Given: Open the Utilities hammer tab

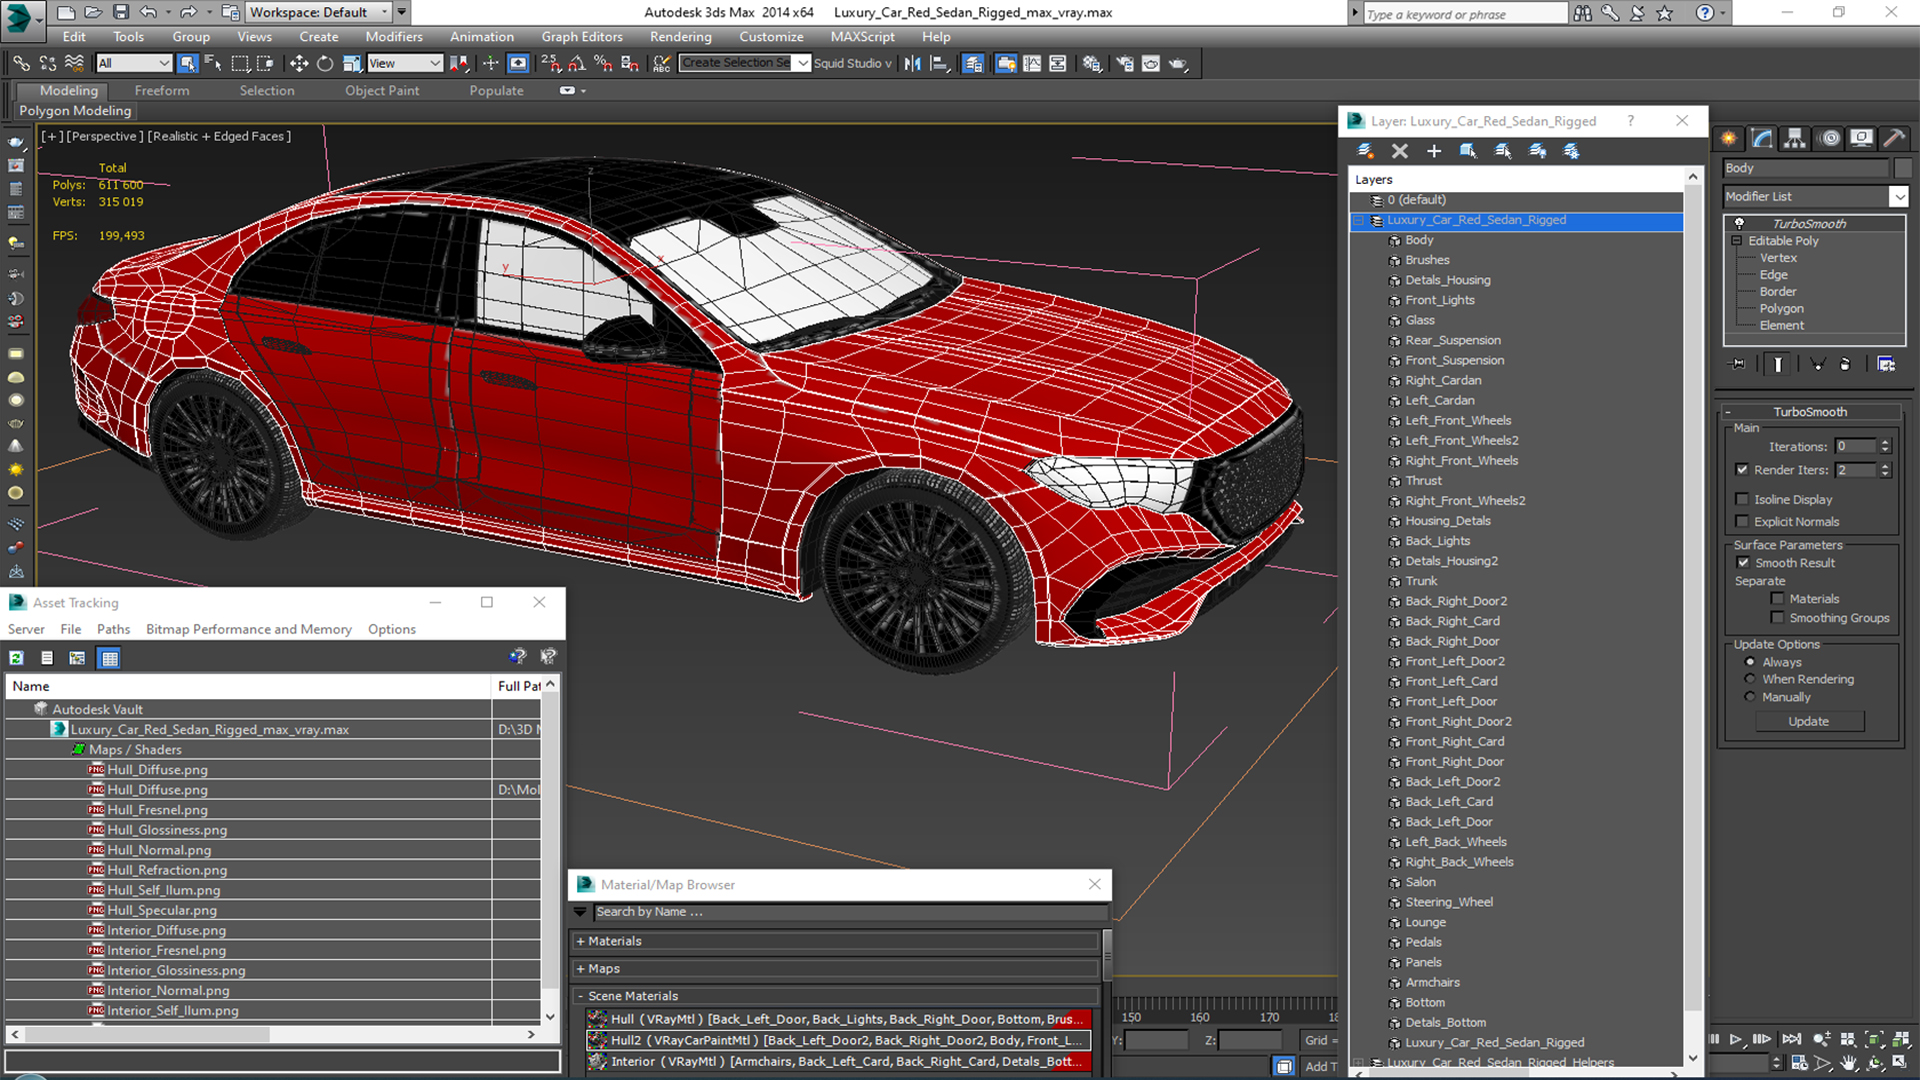Looking at the screenshot, I should pos(1893,138).
